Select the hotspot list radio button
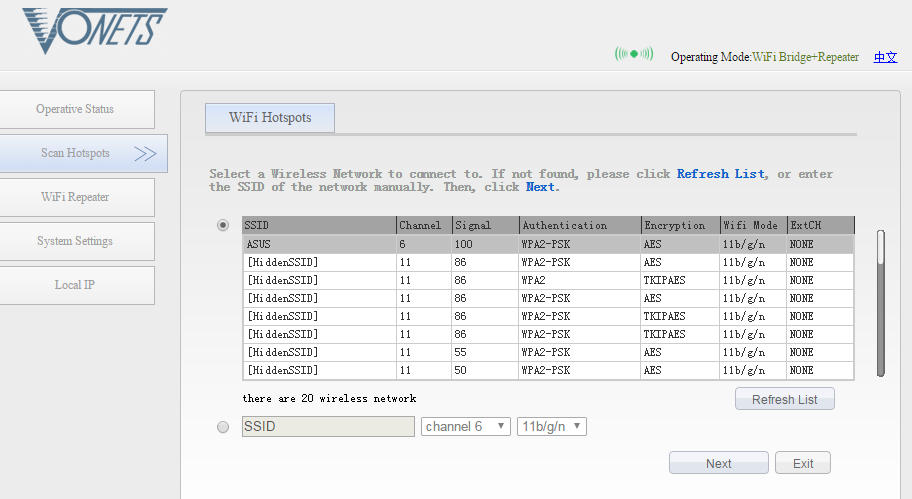Screen dimensions: 912x499 pos(223,224)
